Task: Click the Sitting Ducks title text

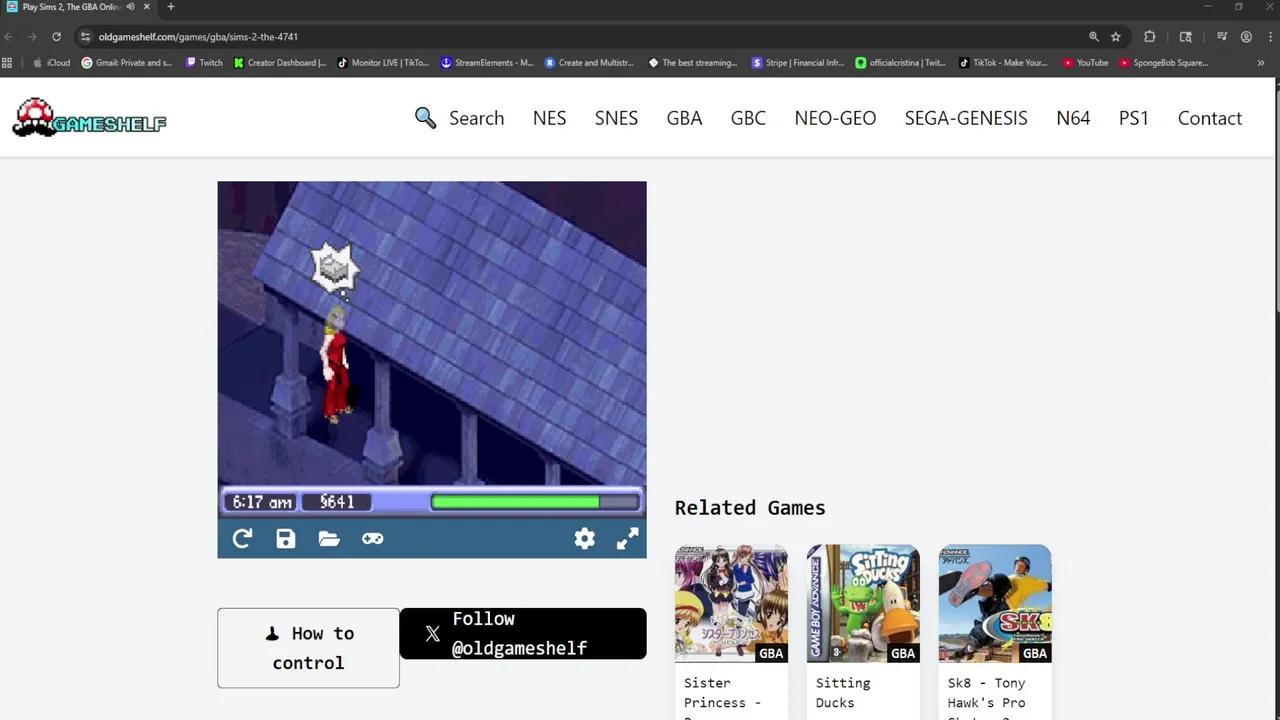Action: pos(843,692)
